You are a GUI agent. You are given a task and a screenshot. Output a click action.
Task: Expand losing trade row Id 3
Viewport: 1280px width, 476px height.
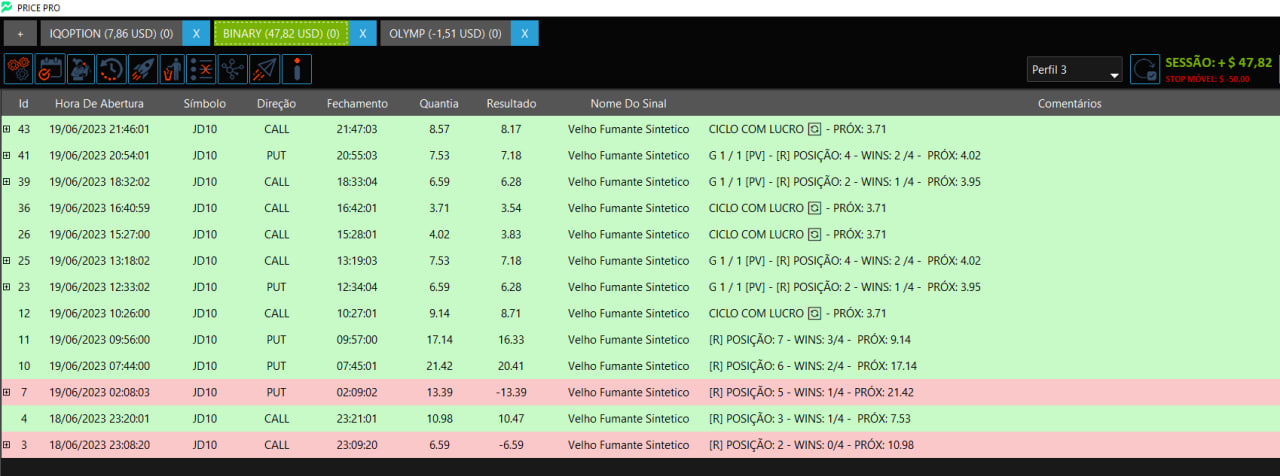point(6,444)
